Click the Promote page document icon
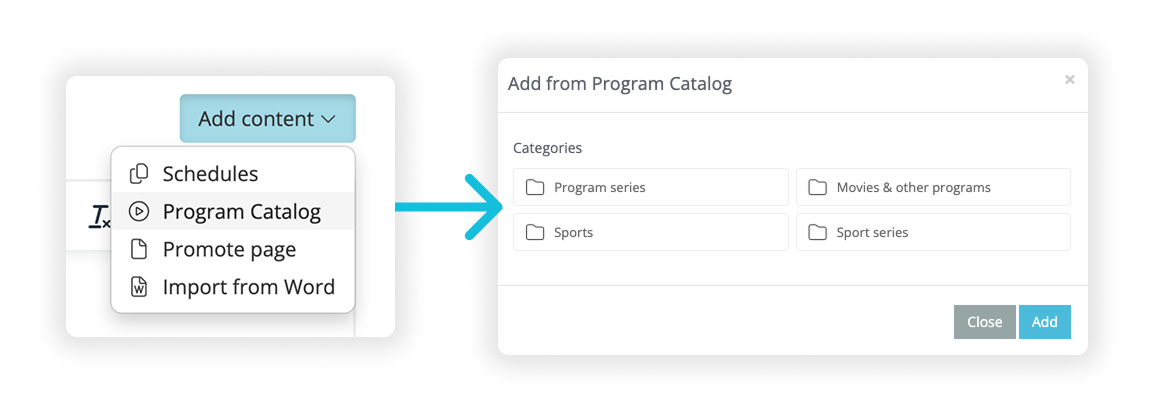Image resolution: width=1154 pixels, height=413 pixels. [x=139, y=249]
